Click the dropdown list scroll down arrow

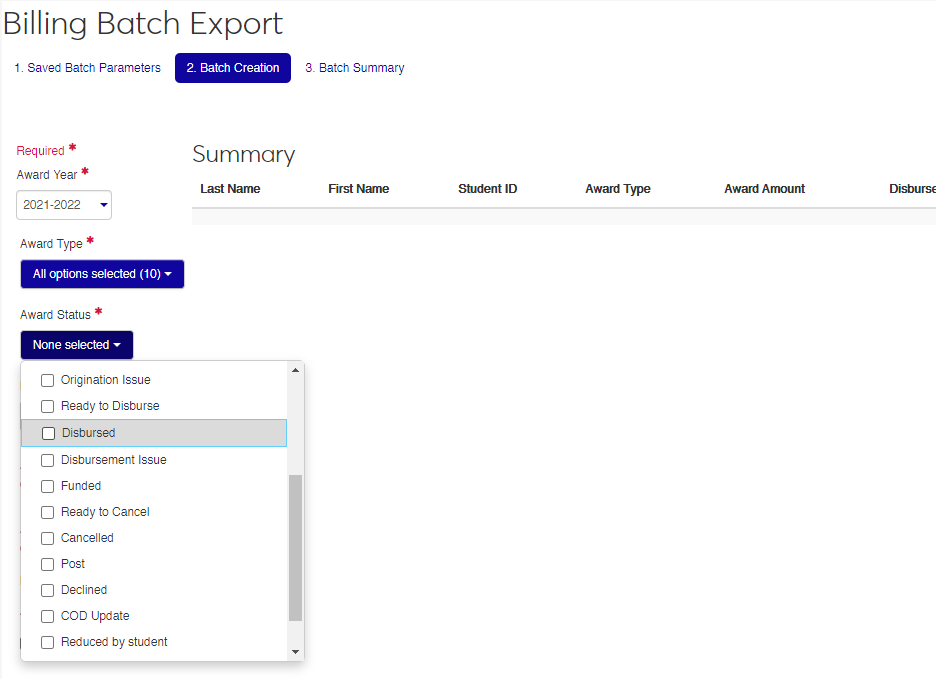[295, 651]
